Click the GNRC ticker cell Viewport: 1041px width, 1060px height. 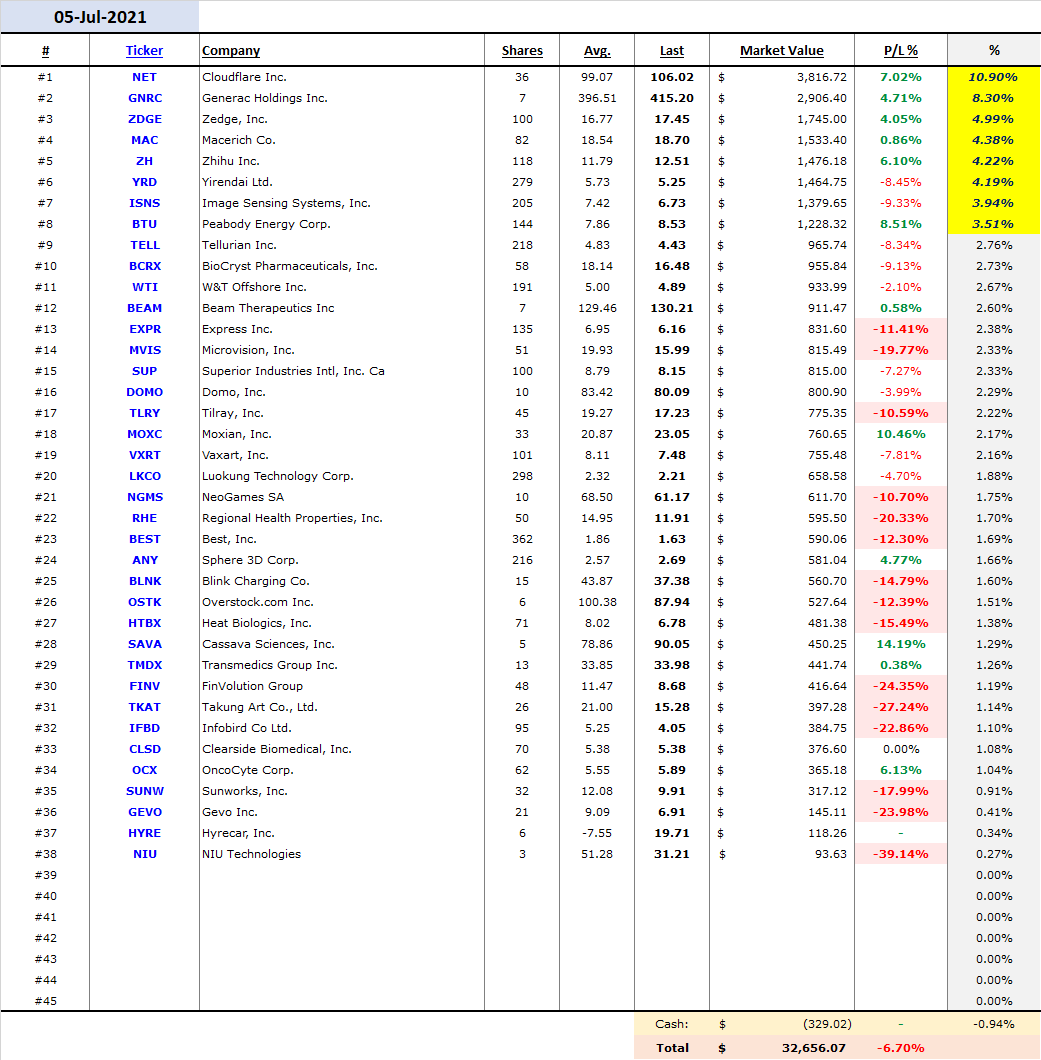(144, 98)
